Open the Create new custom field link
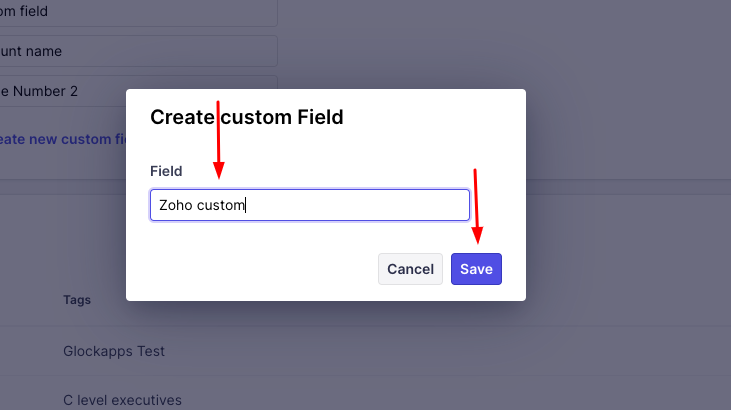Viewport: 731px width, 410px height. point(62,139)
